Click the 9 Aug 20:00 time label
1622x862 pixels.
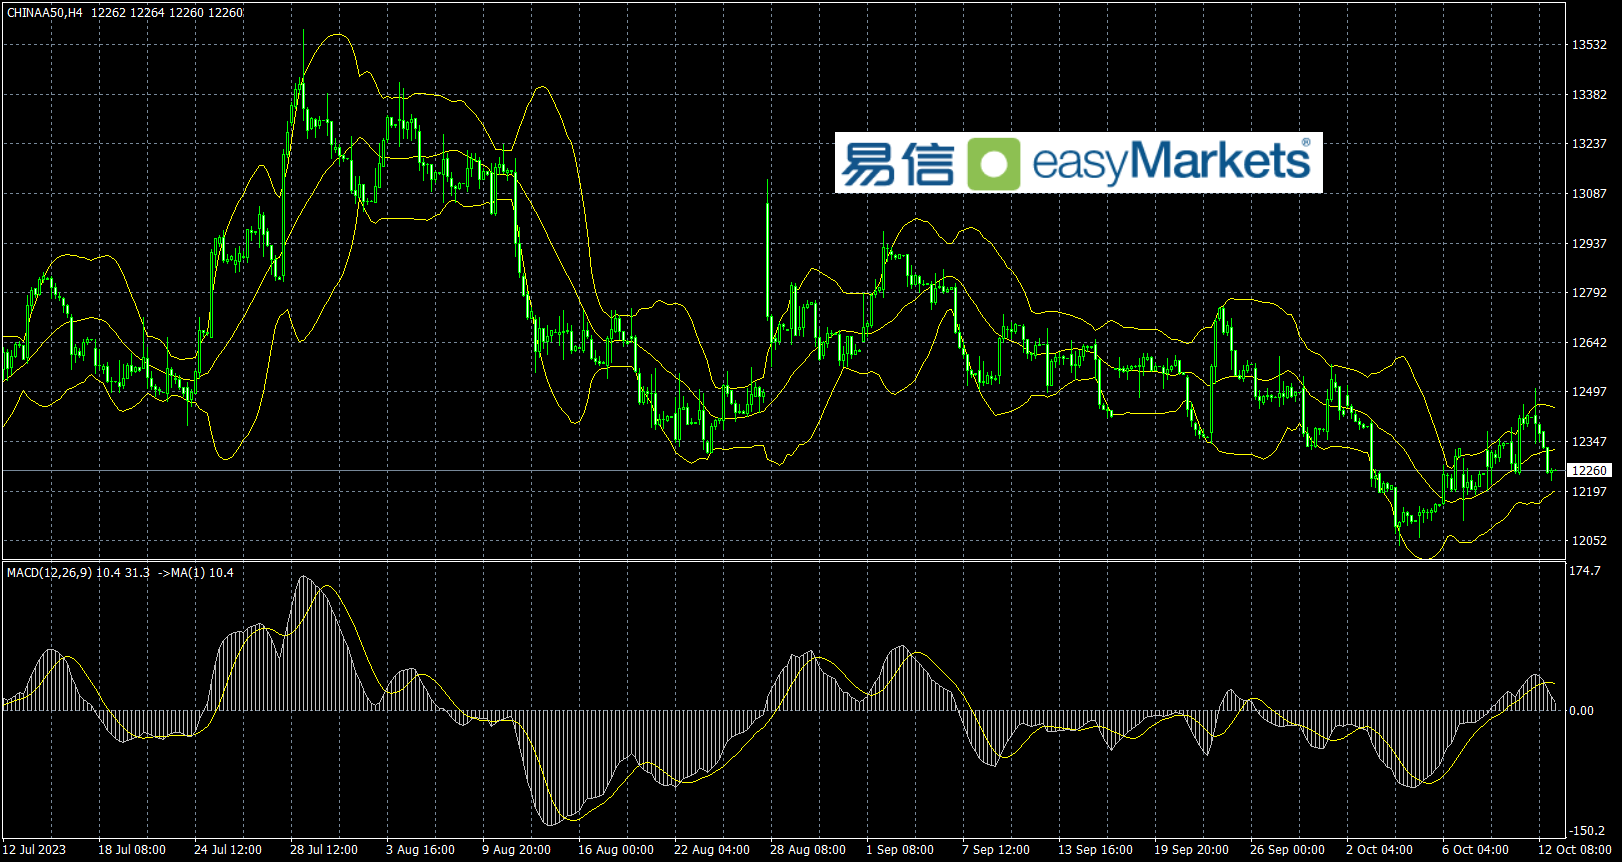[x=516, y=850]
